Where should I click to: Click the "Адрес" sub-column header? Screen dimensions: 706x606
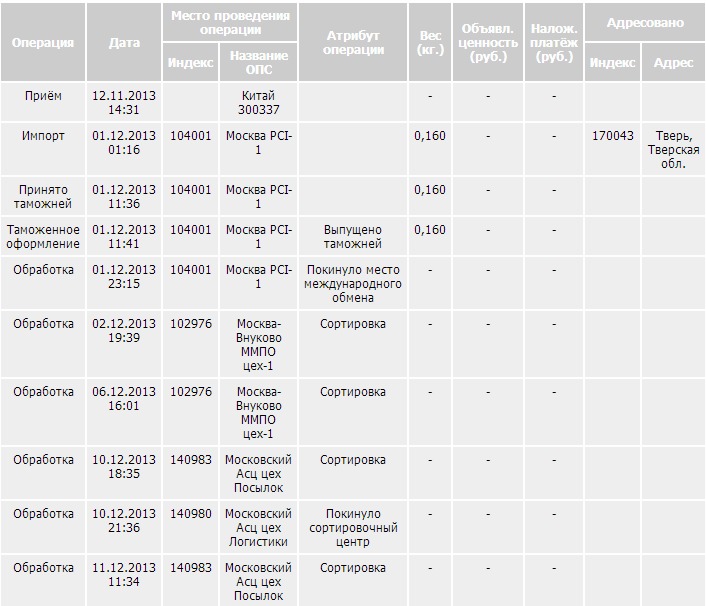(673, 63)
